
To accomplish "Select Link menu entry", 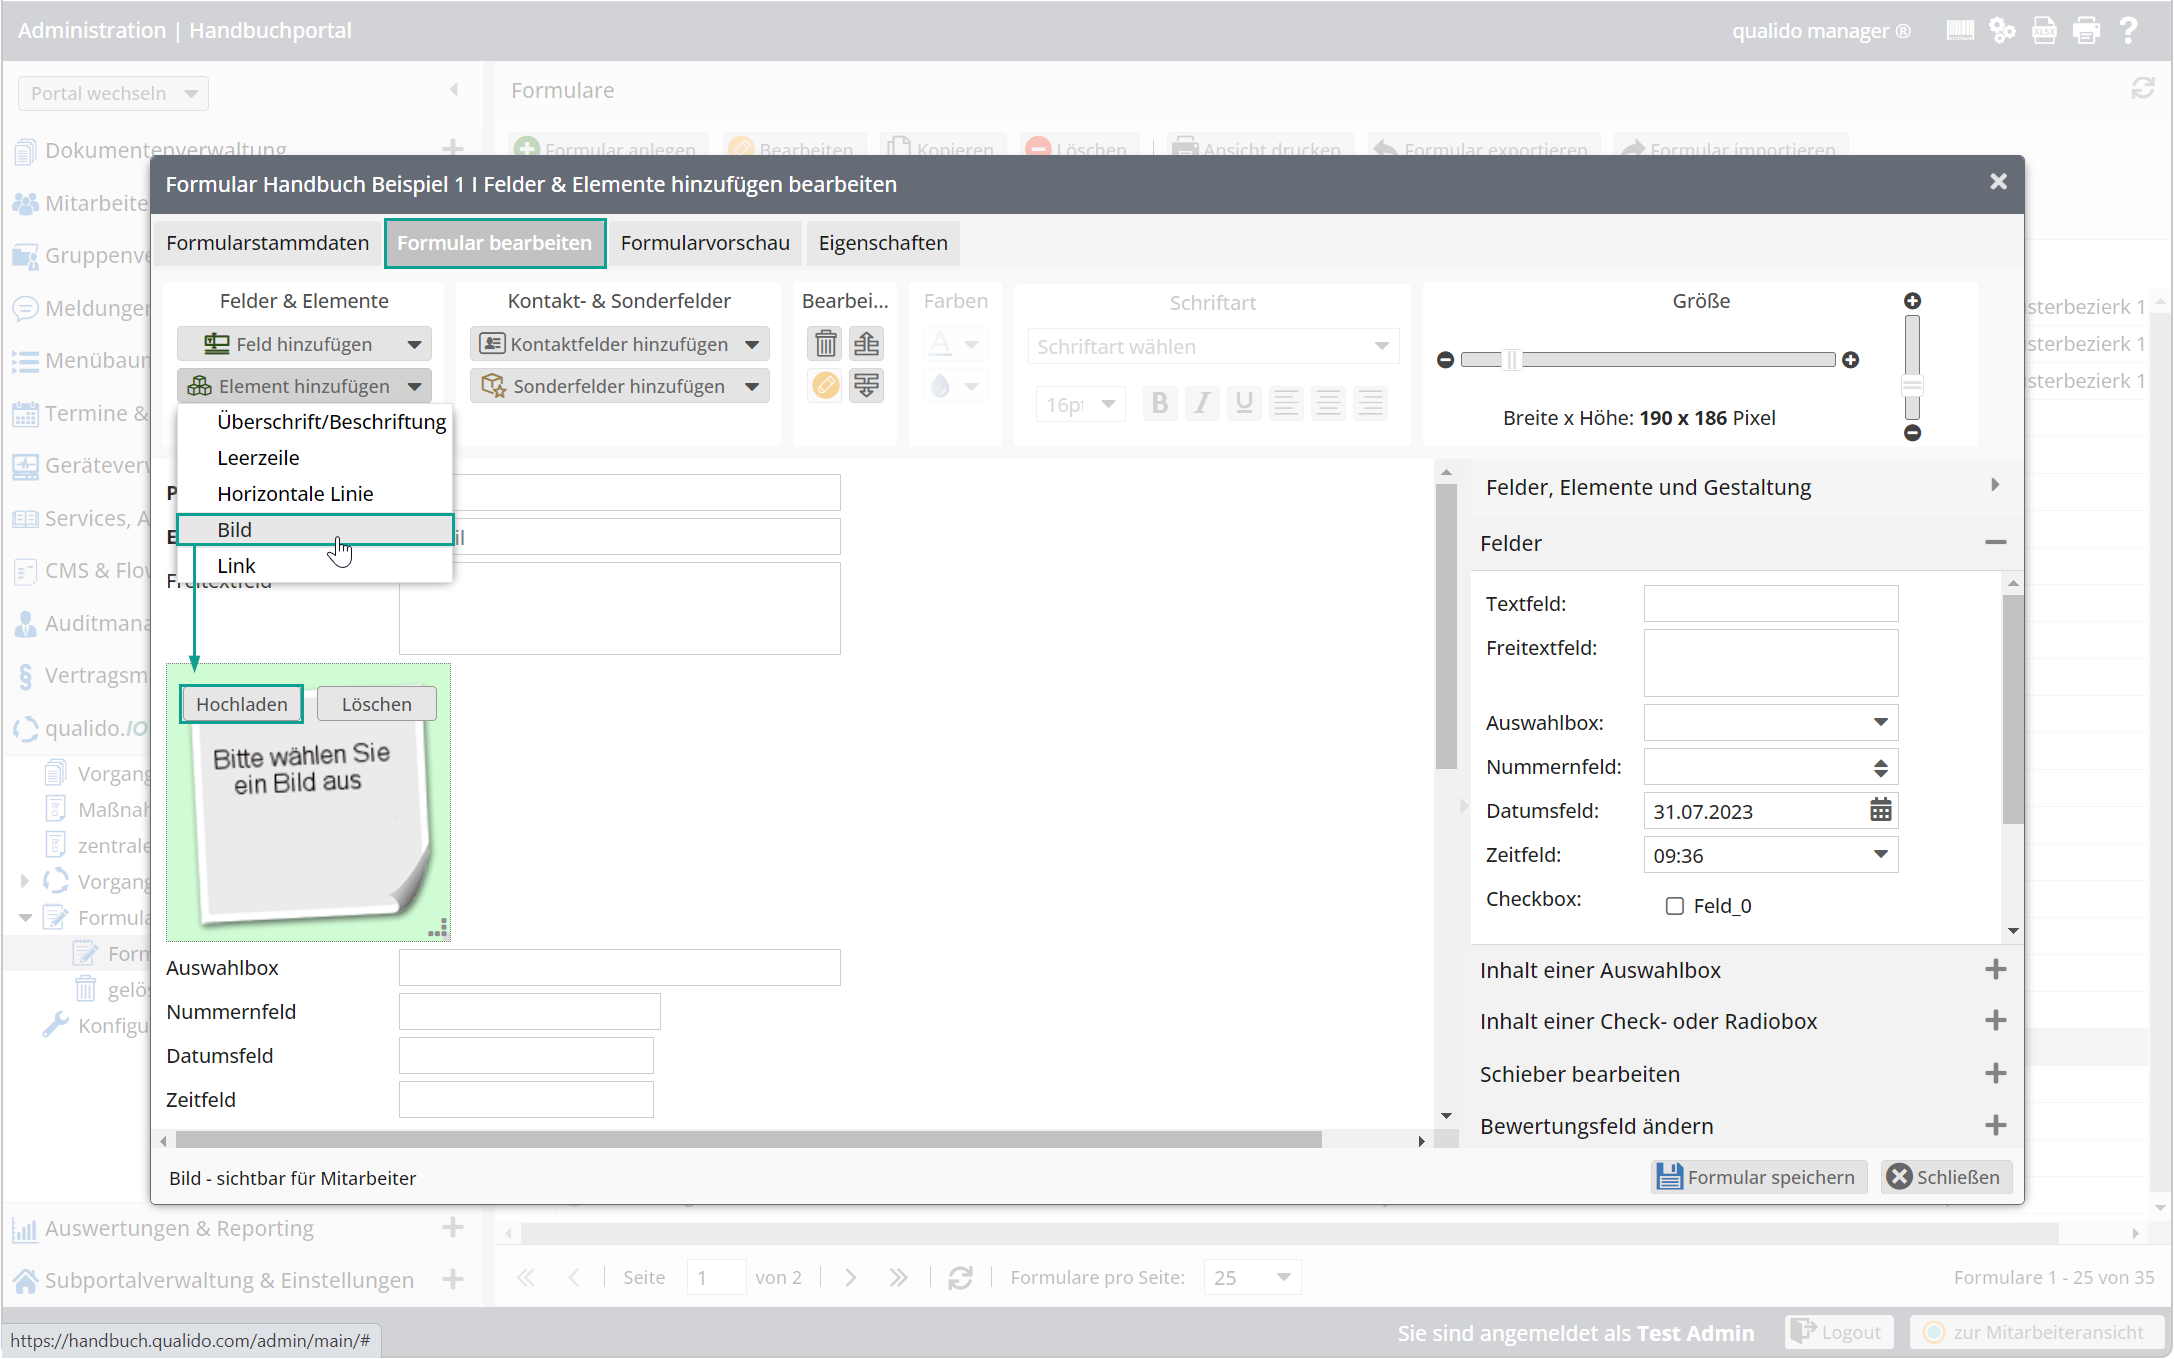I will pos(315,566).
